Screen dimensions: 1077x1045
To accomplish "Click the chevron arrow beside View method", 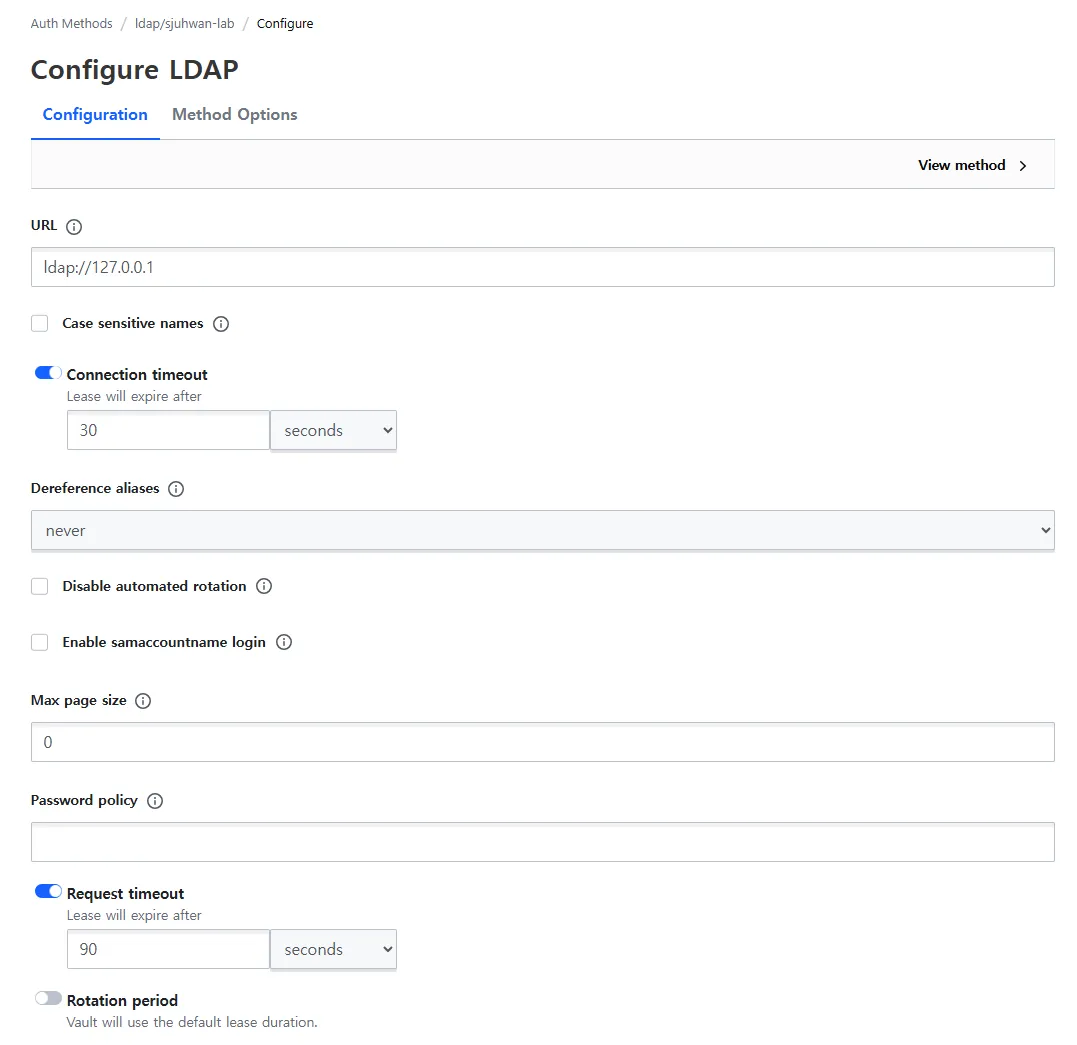I will 1023,166.
